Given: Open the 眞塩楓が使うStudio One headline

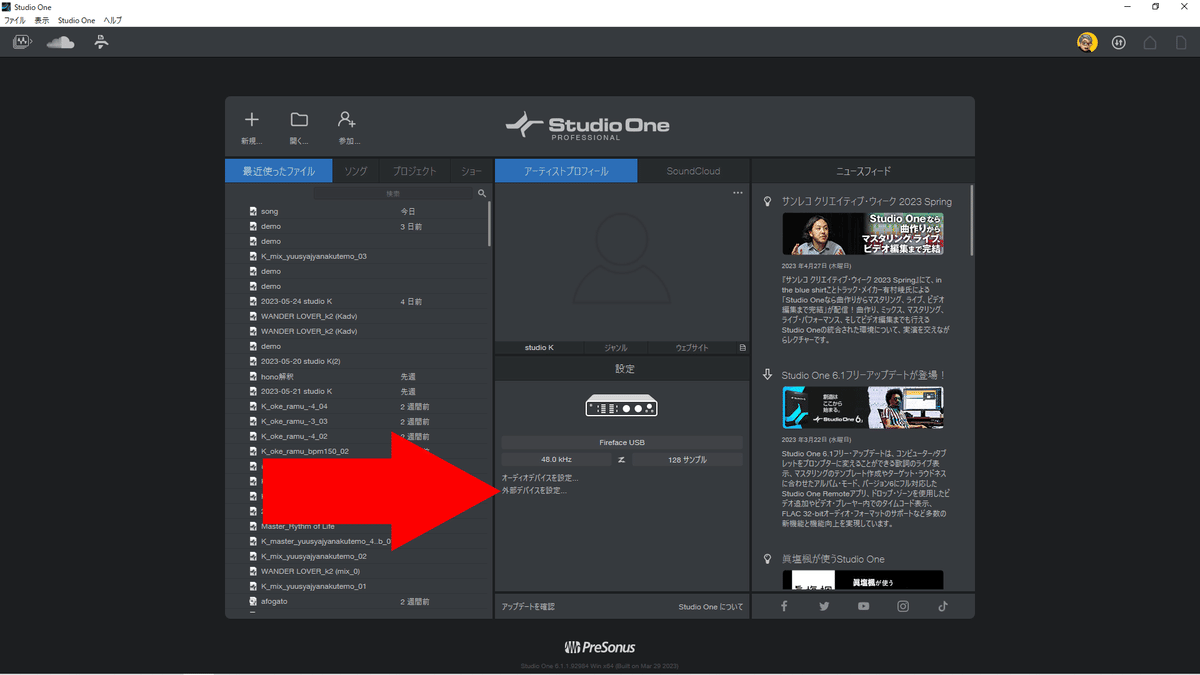Looking at the screenshot, I should click(x=833, y=558).
